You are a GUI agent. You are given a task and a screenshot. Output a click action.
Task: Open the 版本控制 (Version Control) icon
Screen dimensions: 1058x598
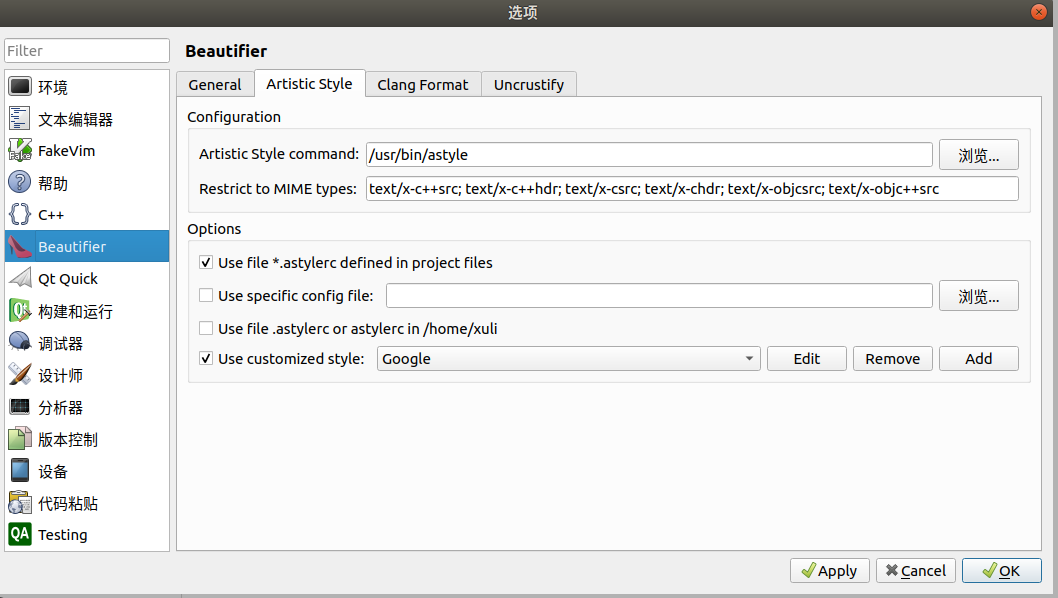tap(19, 438)
